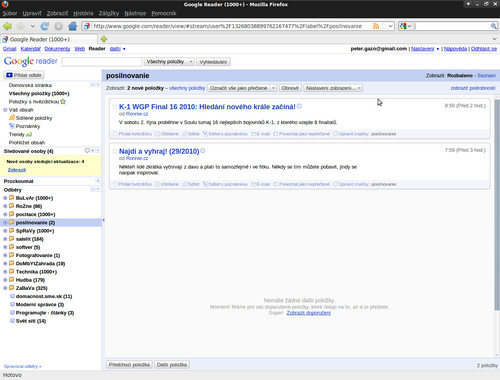Star the Najdi a vyhraj! entry
The height and width of the screenshot is (380, 500).
click(x=115, y=151)
